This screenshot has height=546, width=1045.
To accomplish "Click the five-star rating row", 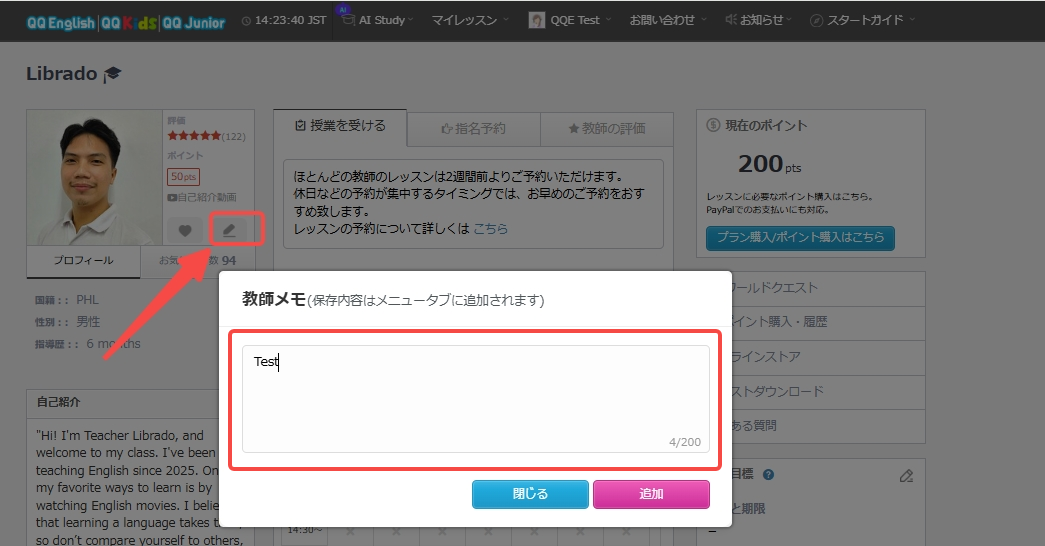I will (194, 136).
